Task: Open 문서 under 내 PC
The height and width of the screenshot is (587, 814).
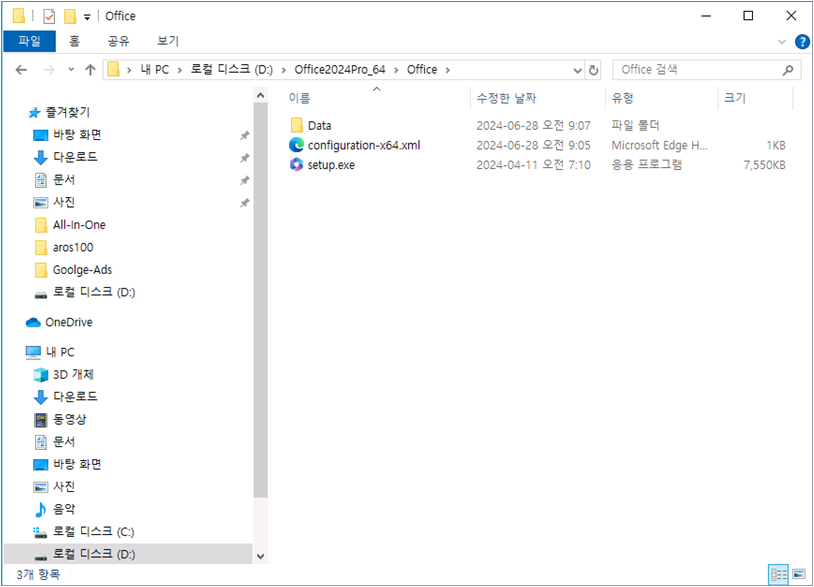Action: click(x=55, y=442)
